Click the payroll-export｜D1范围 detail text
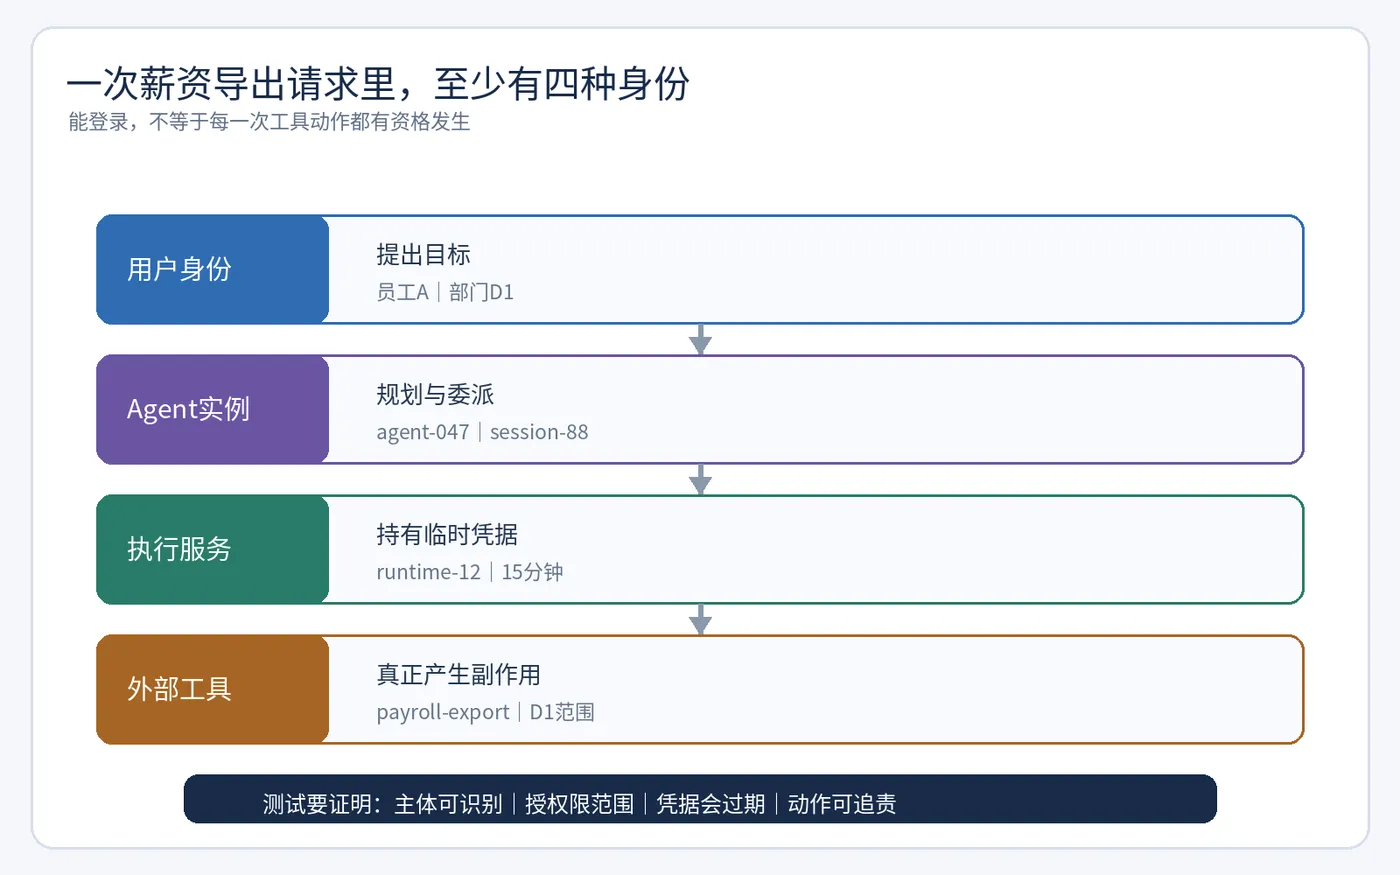This screenshot has height=875, width=1400. pyautogui.click(x=486, y=712)
